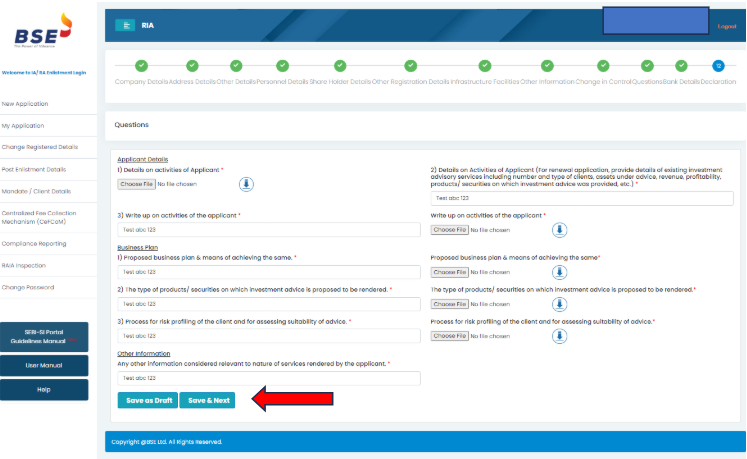Open New Application in sidebar
The image size is (747, 459).
coord(26,104)
